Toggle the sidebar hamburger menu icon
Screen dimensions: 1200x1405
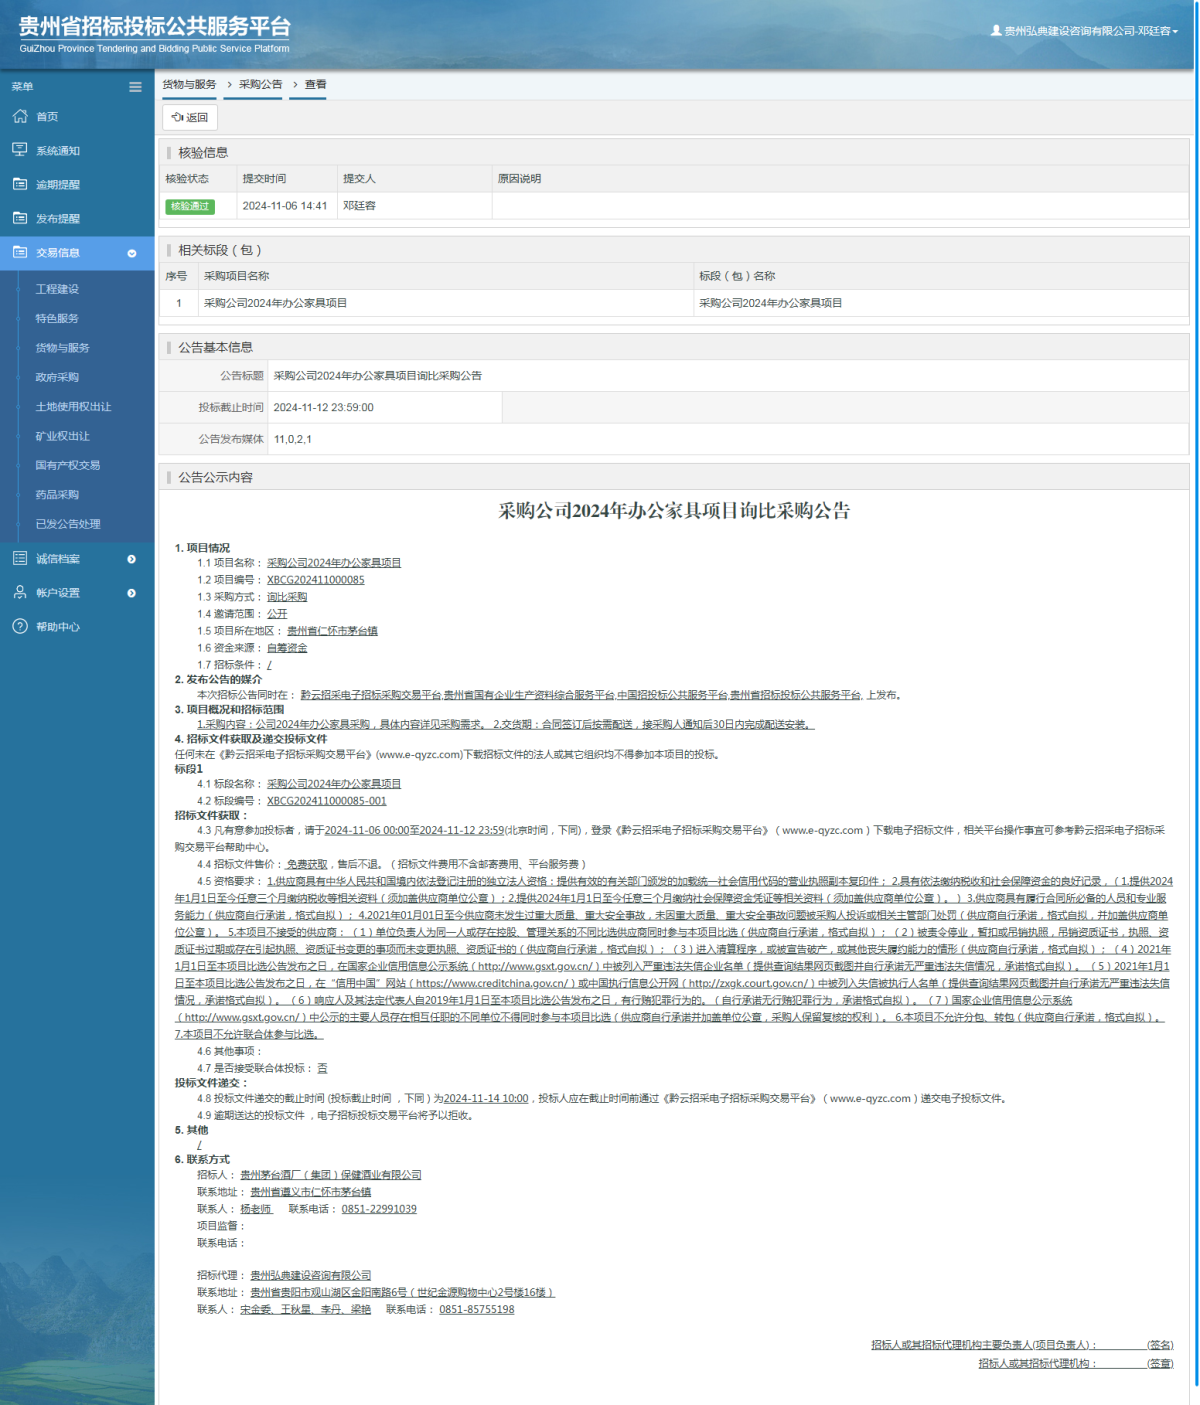click(x=135, y=87)
